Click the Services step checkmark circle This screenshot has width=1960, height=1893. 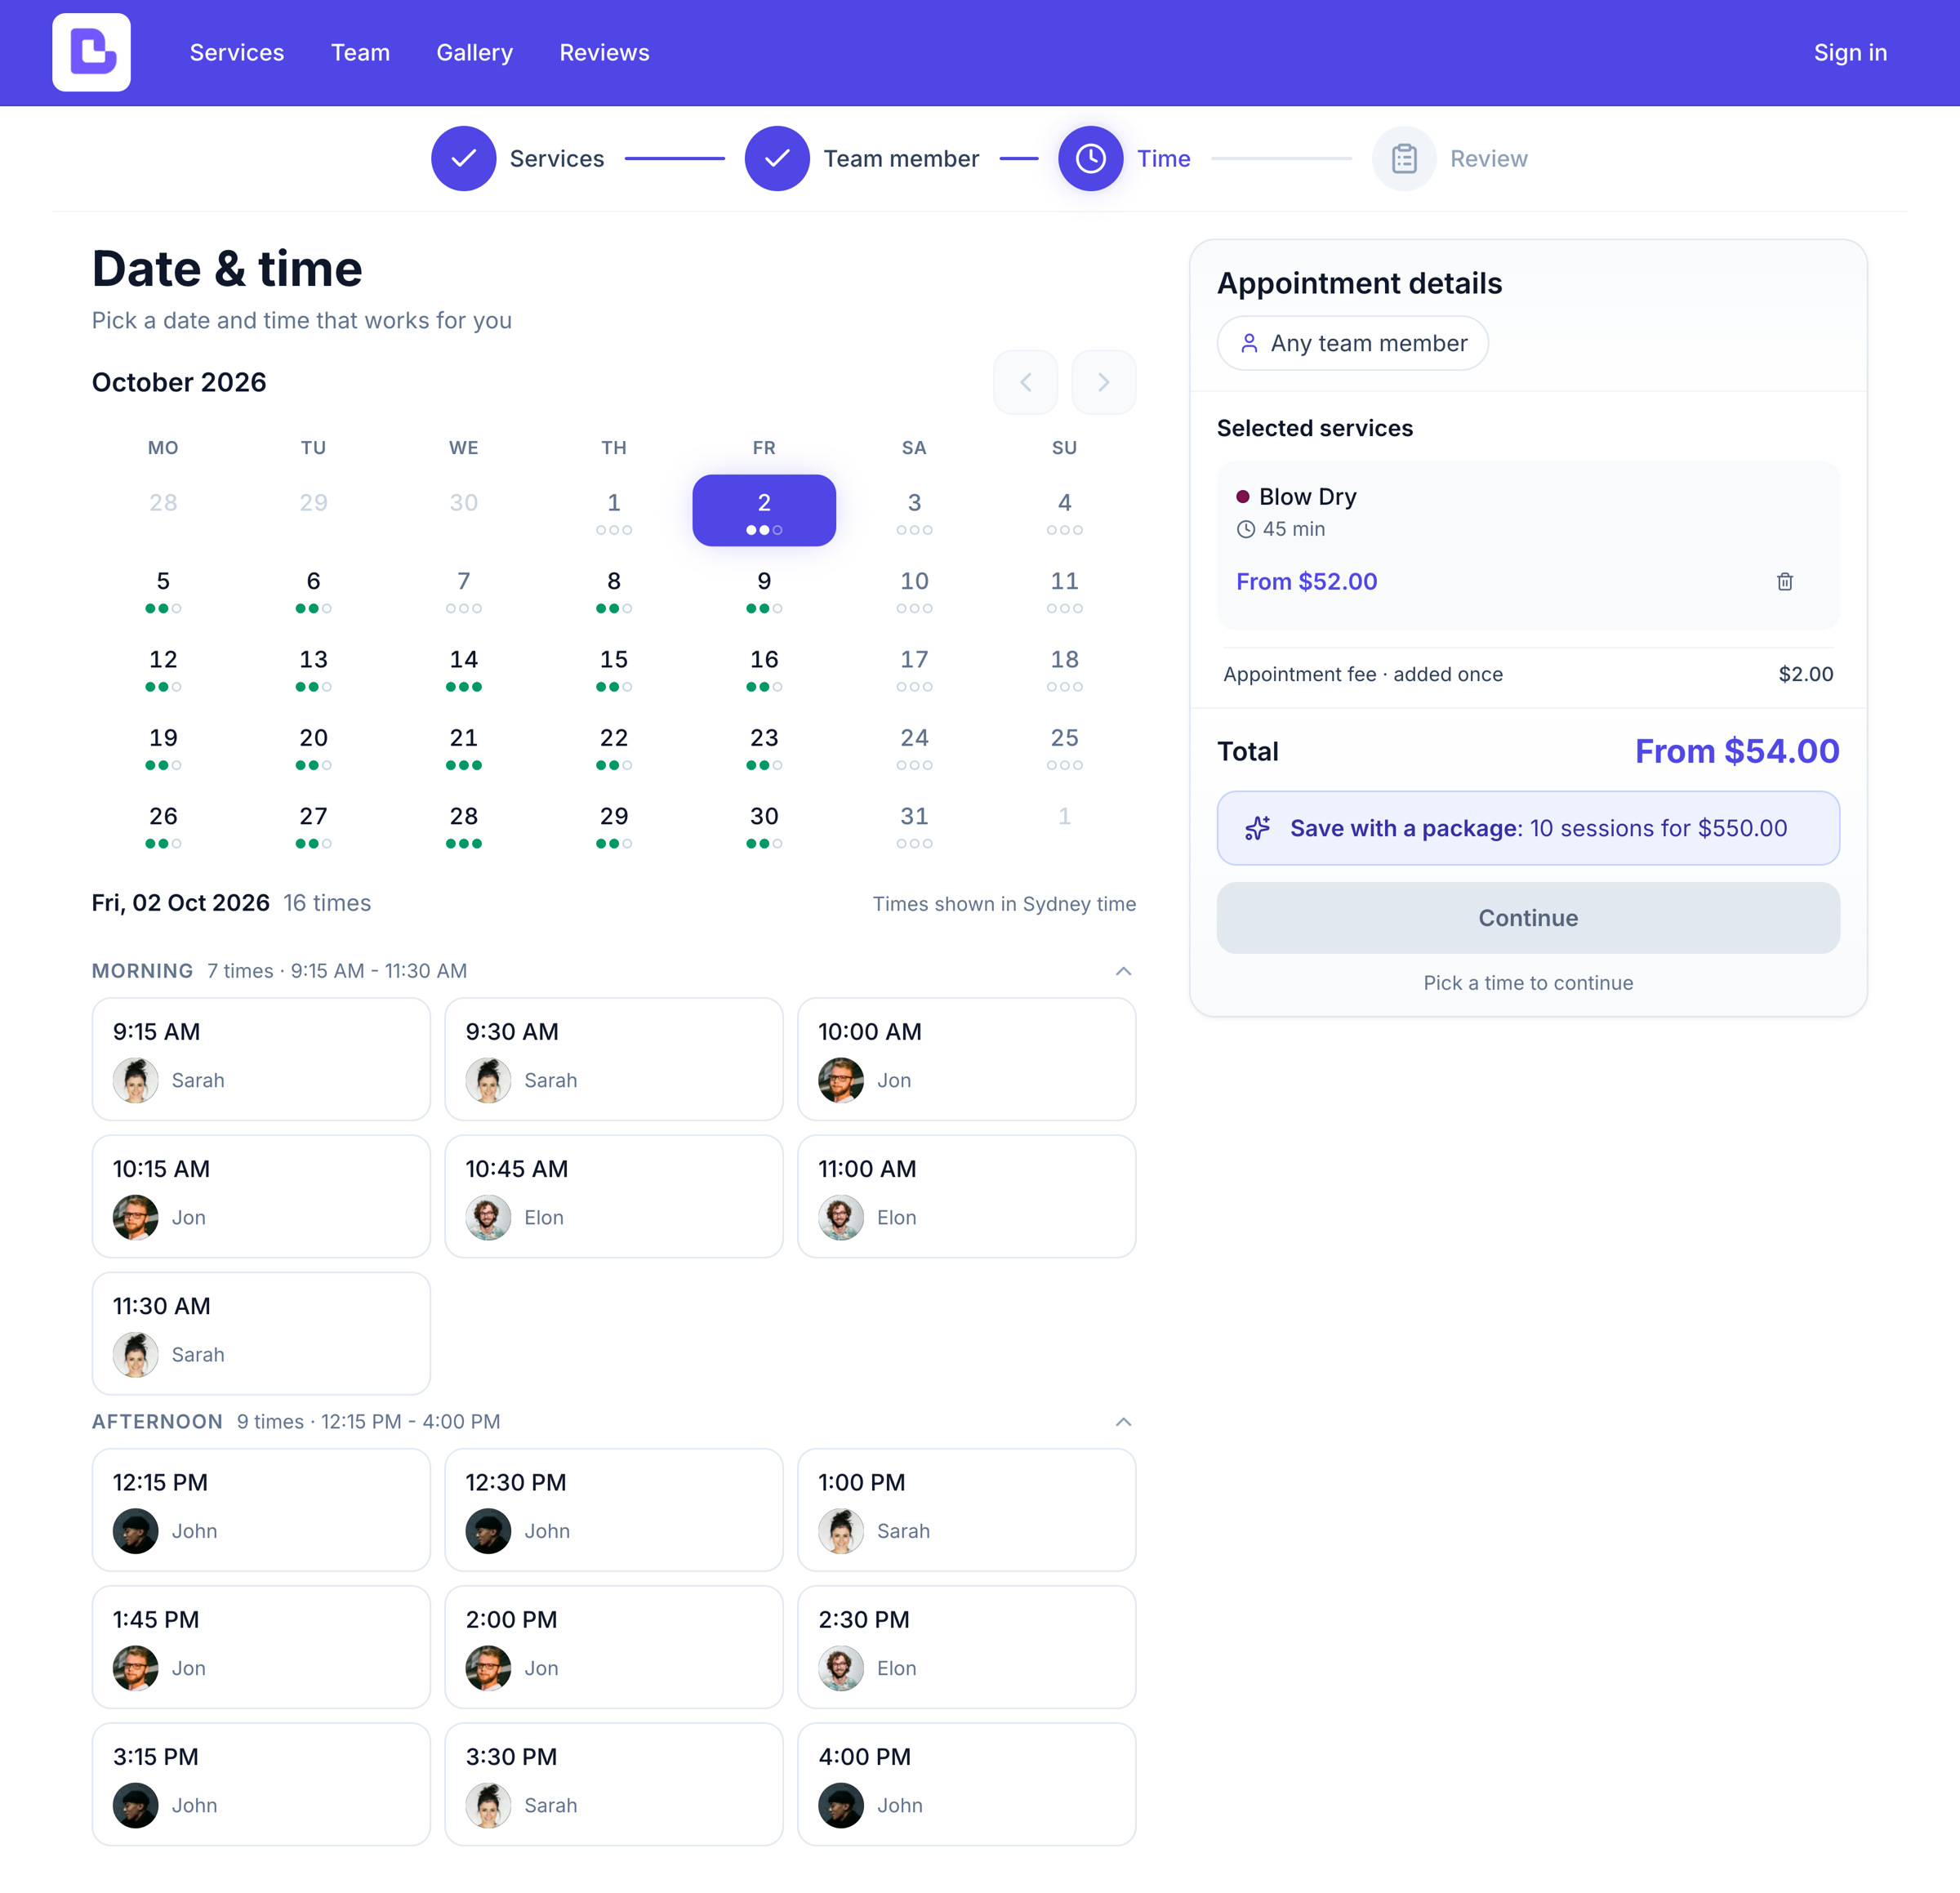pos(463,158)
